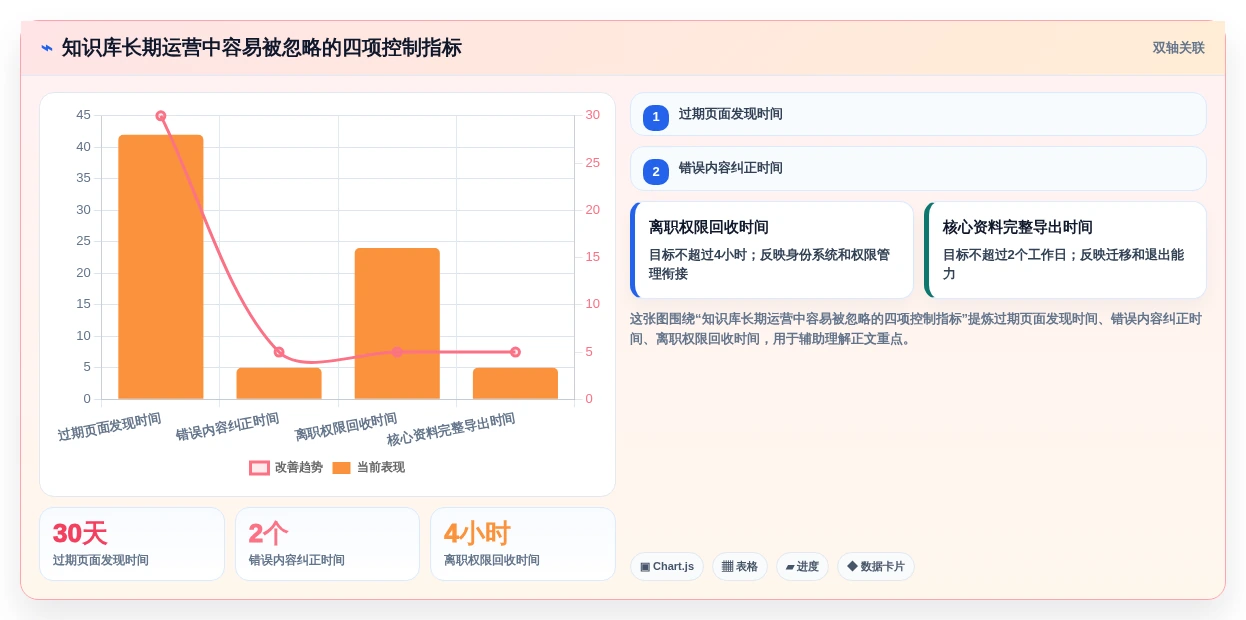The width and height of the screenshot is (1246, 620).
Task: Click text 目标不超过4小时 in the card
Action: coord(701,255)
